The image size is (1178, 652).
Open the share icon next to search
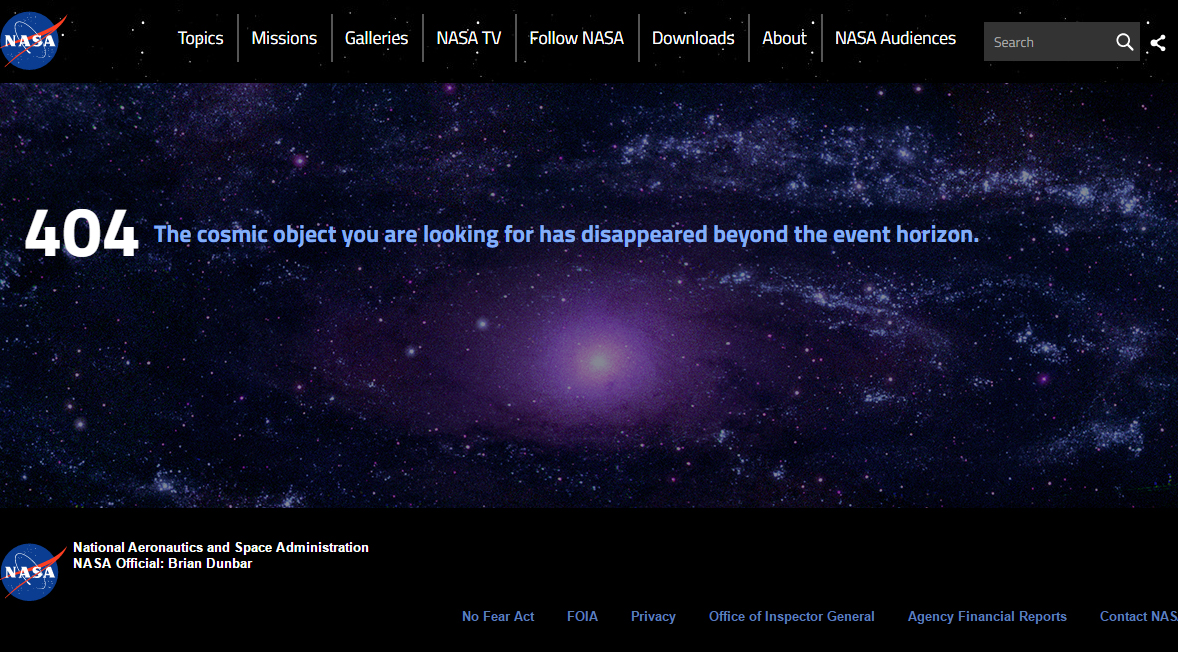pos(1158,42)
